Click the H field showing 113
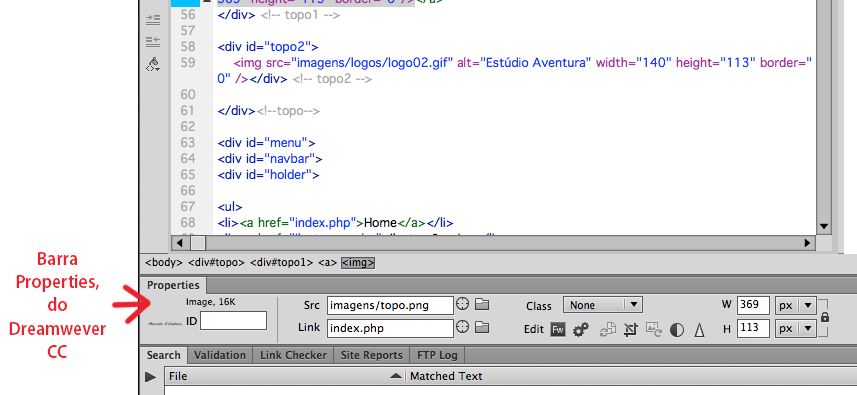857x395 pixels. click(753, 329)
